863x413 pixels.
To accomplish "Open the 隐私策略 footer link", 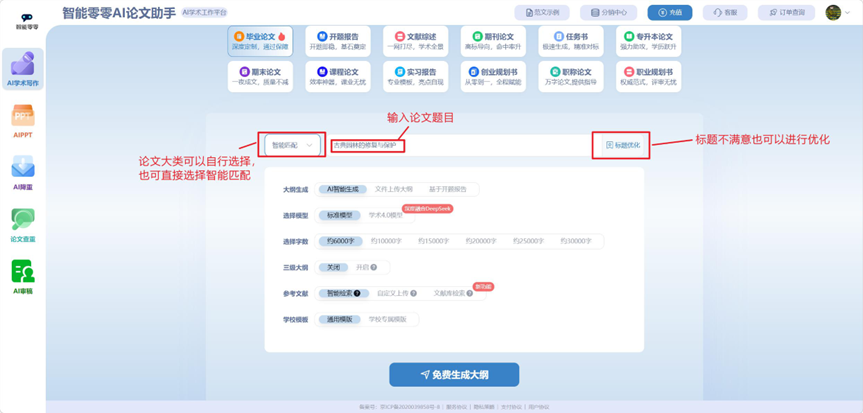I will click(482, 407).
